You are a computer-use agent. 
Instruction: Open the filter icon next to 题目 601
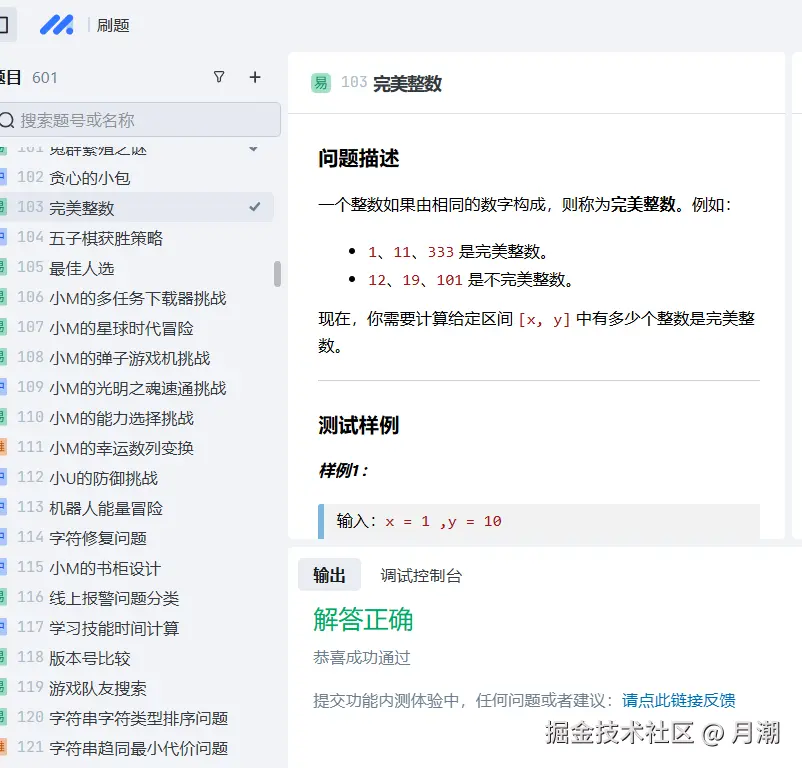(x=219, y=77)
